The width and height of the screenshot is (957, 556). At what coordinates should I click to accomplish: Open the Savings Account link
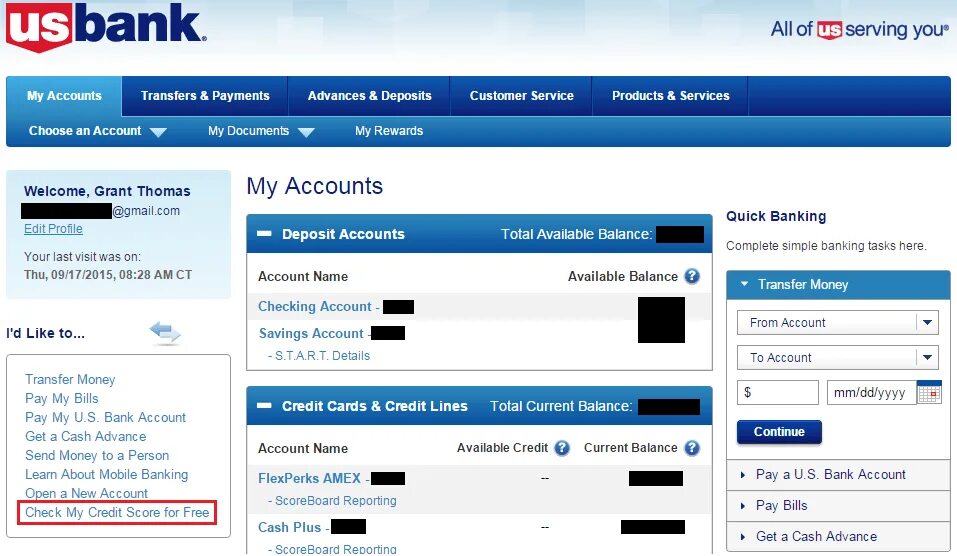[311, 333]
